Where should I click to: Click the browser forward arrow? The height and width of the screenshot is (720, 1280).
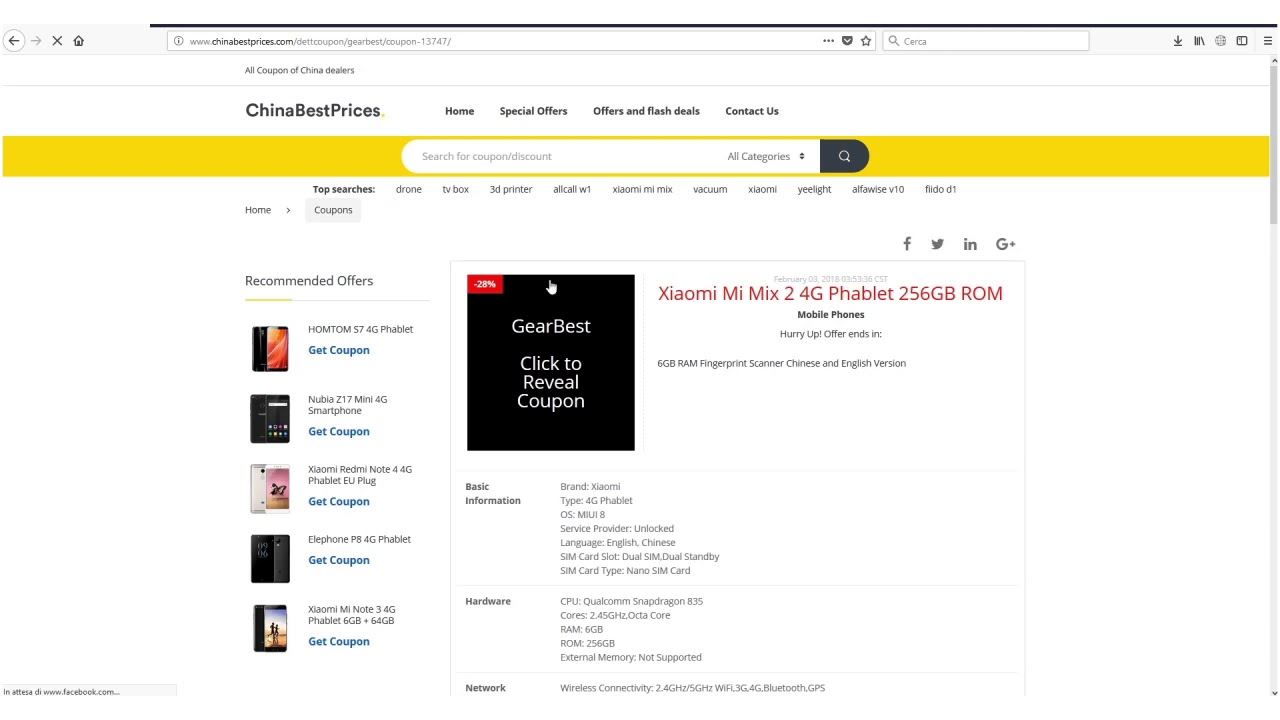(36, 41)
